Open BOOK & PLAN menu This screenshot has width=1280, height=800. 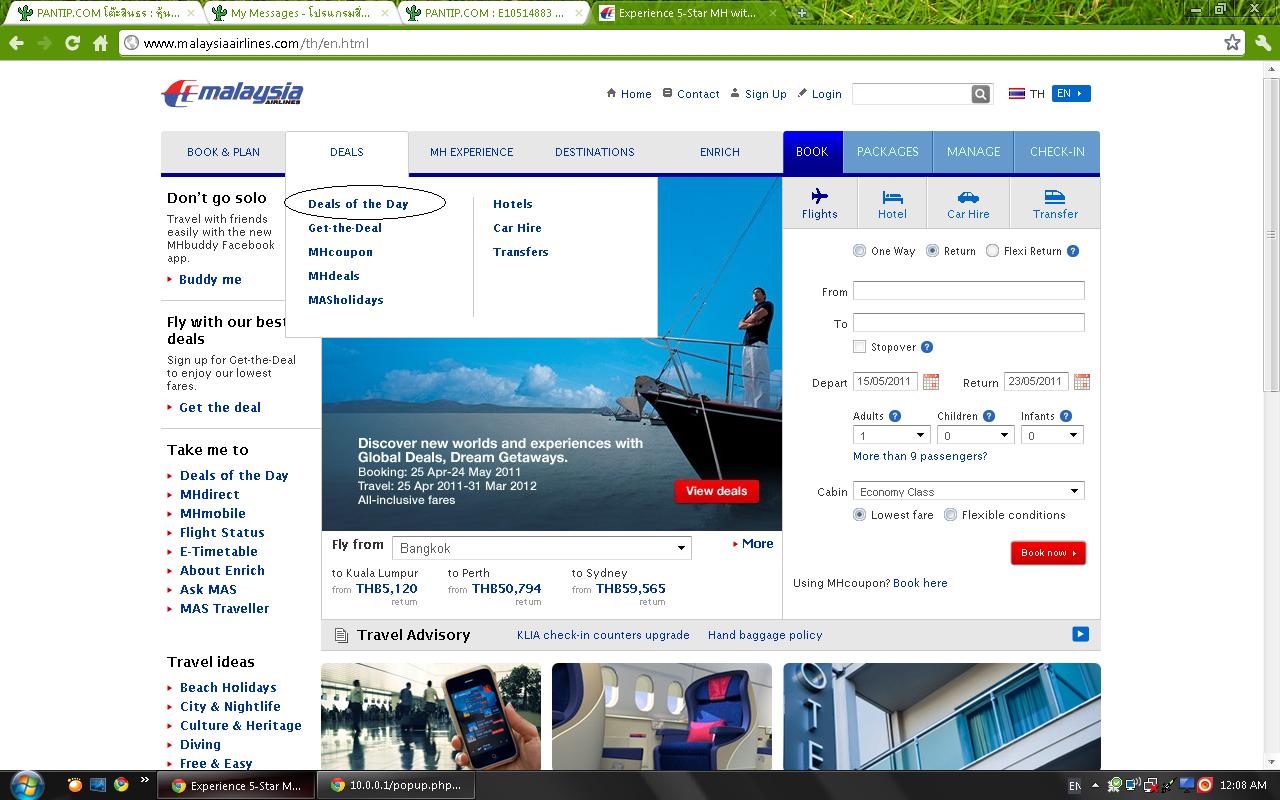(x=223, y=152)
